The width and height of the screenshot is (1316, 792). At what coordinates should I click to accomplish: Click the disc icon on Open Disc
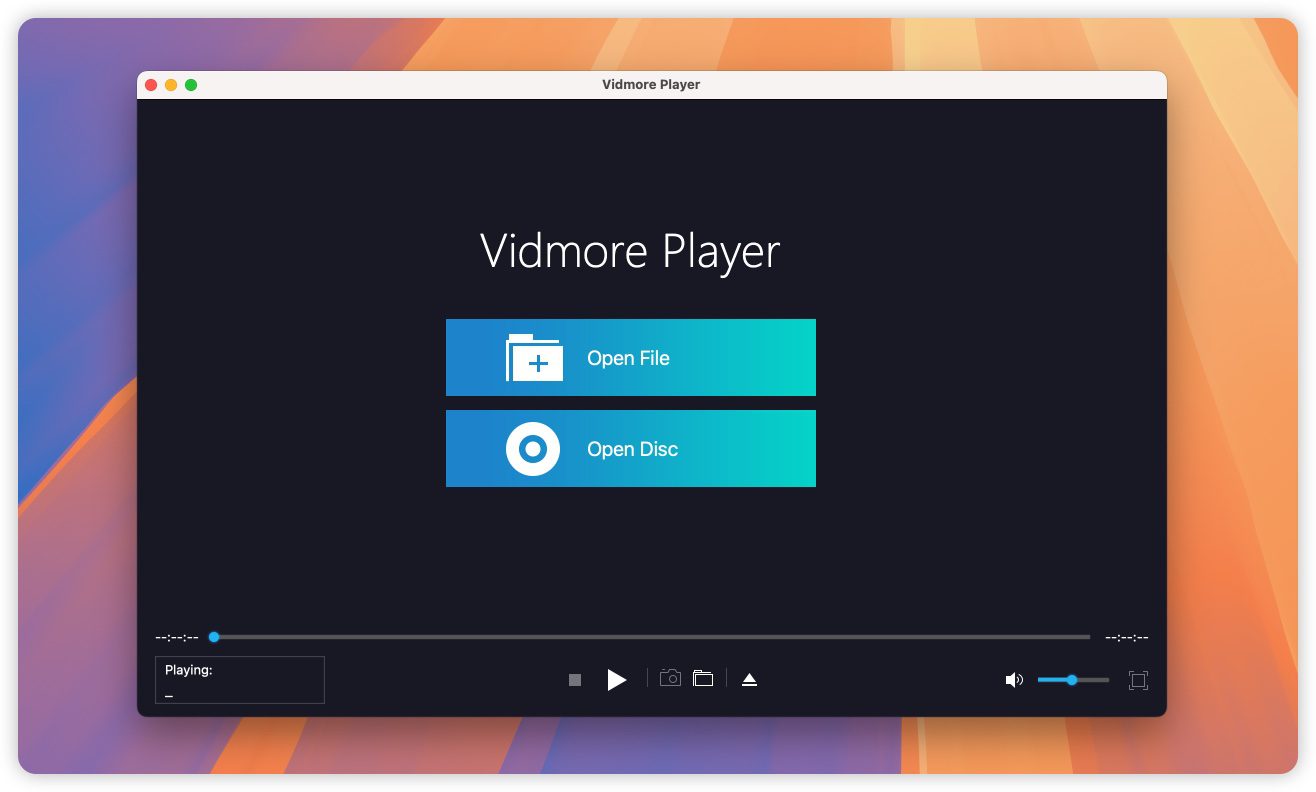pos(533,449)
